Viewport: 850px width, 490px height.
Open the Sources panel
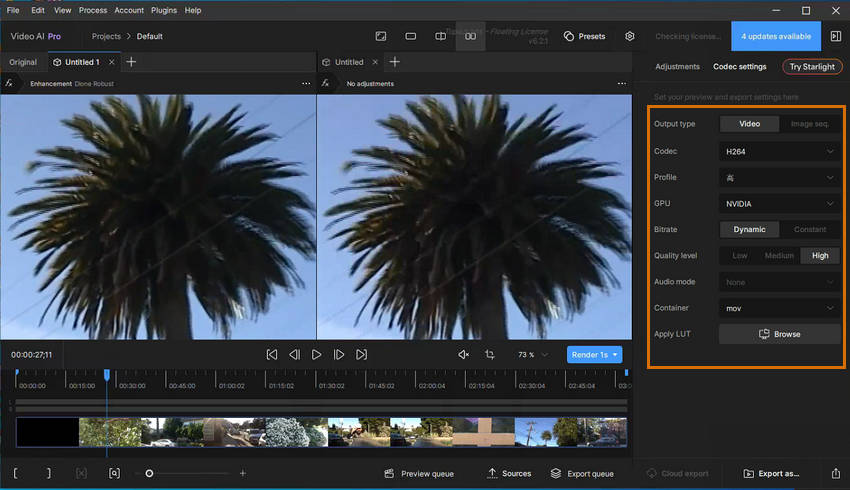pos(509,474)
